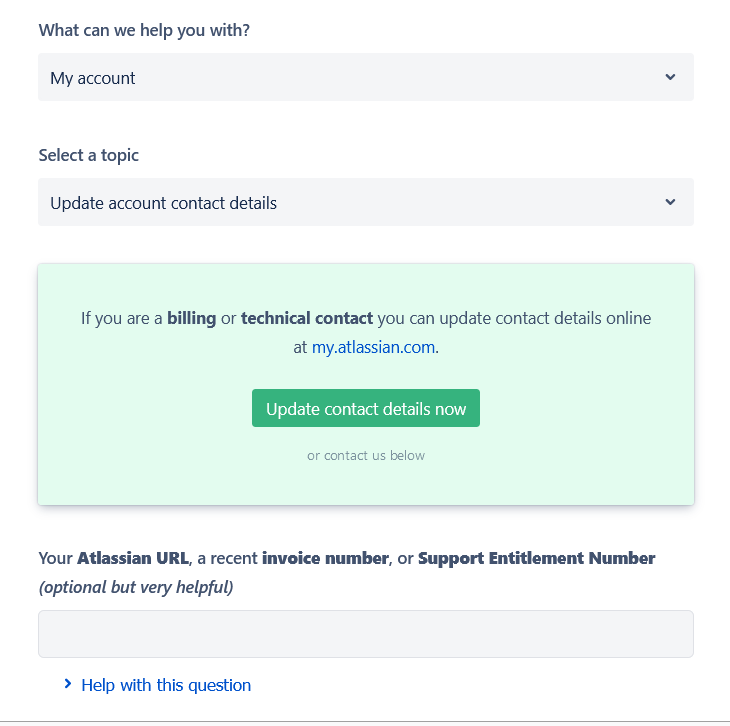Select the 'My account' value text
Viewport: 730px width, 726px height.
click(93, 78)
